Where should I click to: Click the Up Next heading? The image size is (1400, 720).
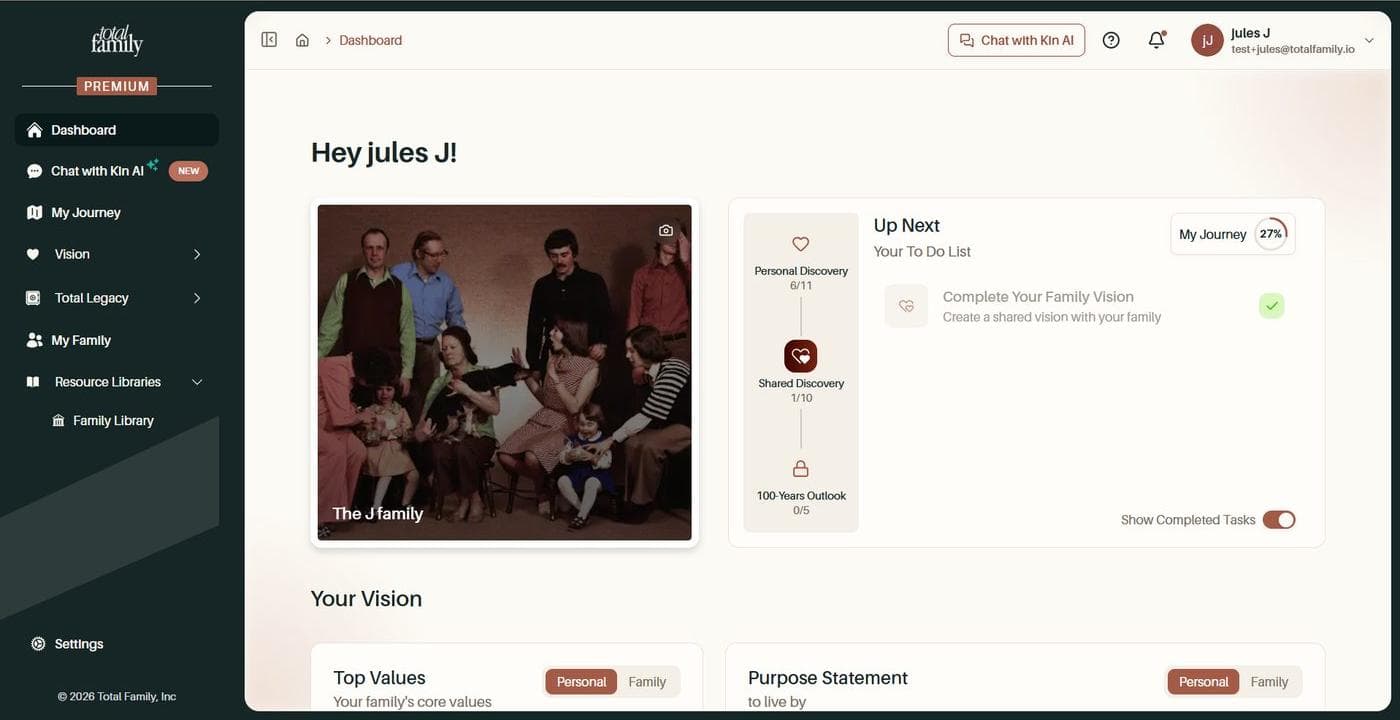coord(907,225)
